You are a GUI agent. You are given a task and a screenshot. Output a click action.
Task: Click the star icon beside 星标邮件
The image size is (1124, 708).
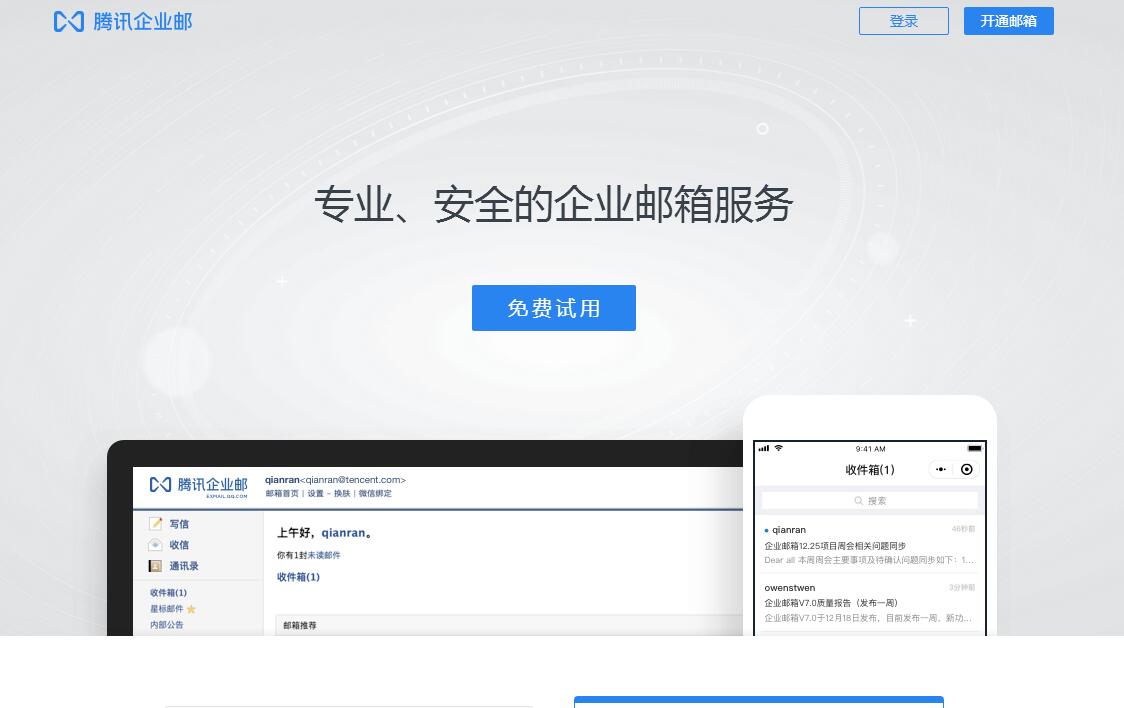(x=191, y=609)
